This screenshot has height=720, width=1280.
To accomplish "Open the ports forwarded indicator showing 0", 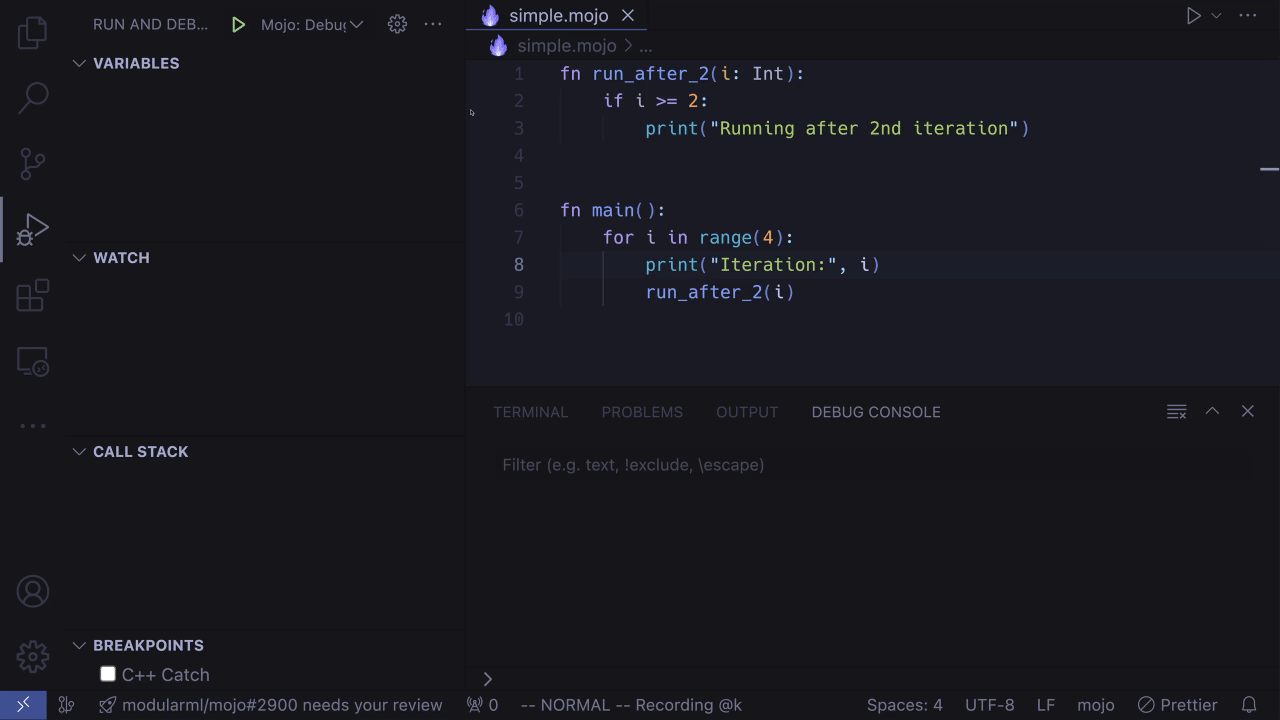I will 483,705.
